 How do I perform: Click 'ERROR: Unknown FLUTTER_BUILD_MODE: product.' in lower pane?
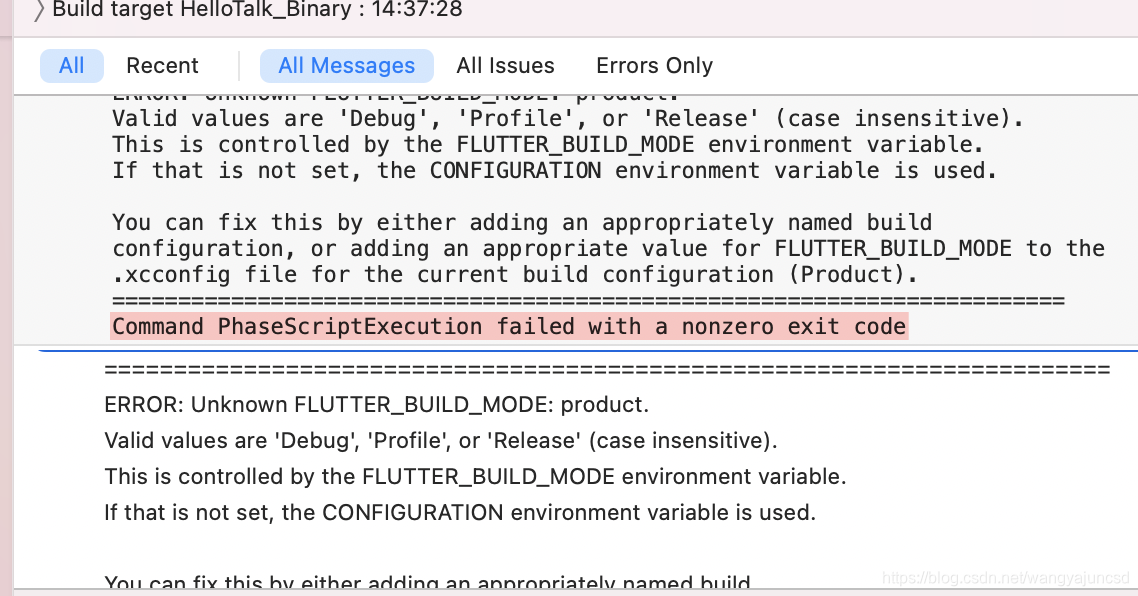pos(377,404)
